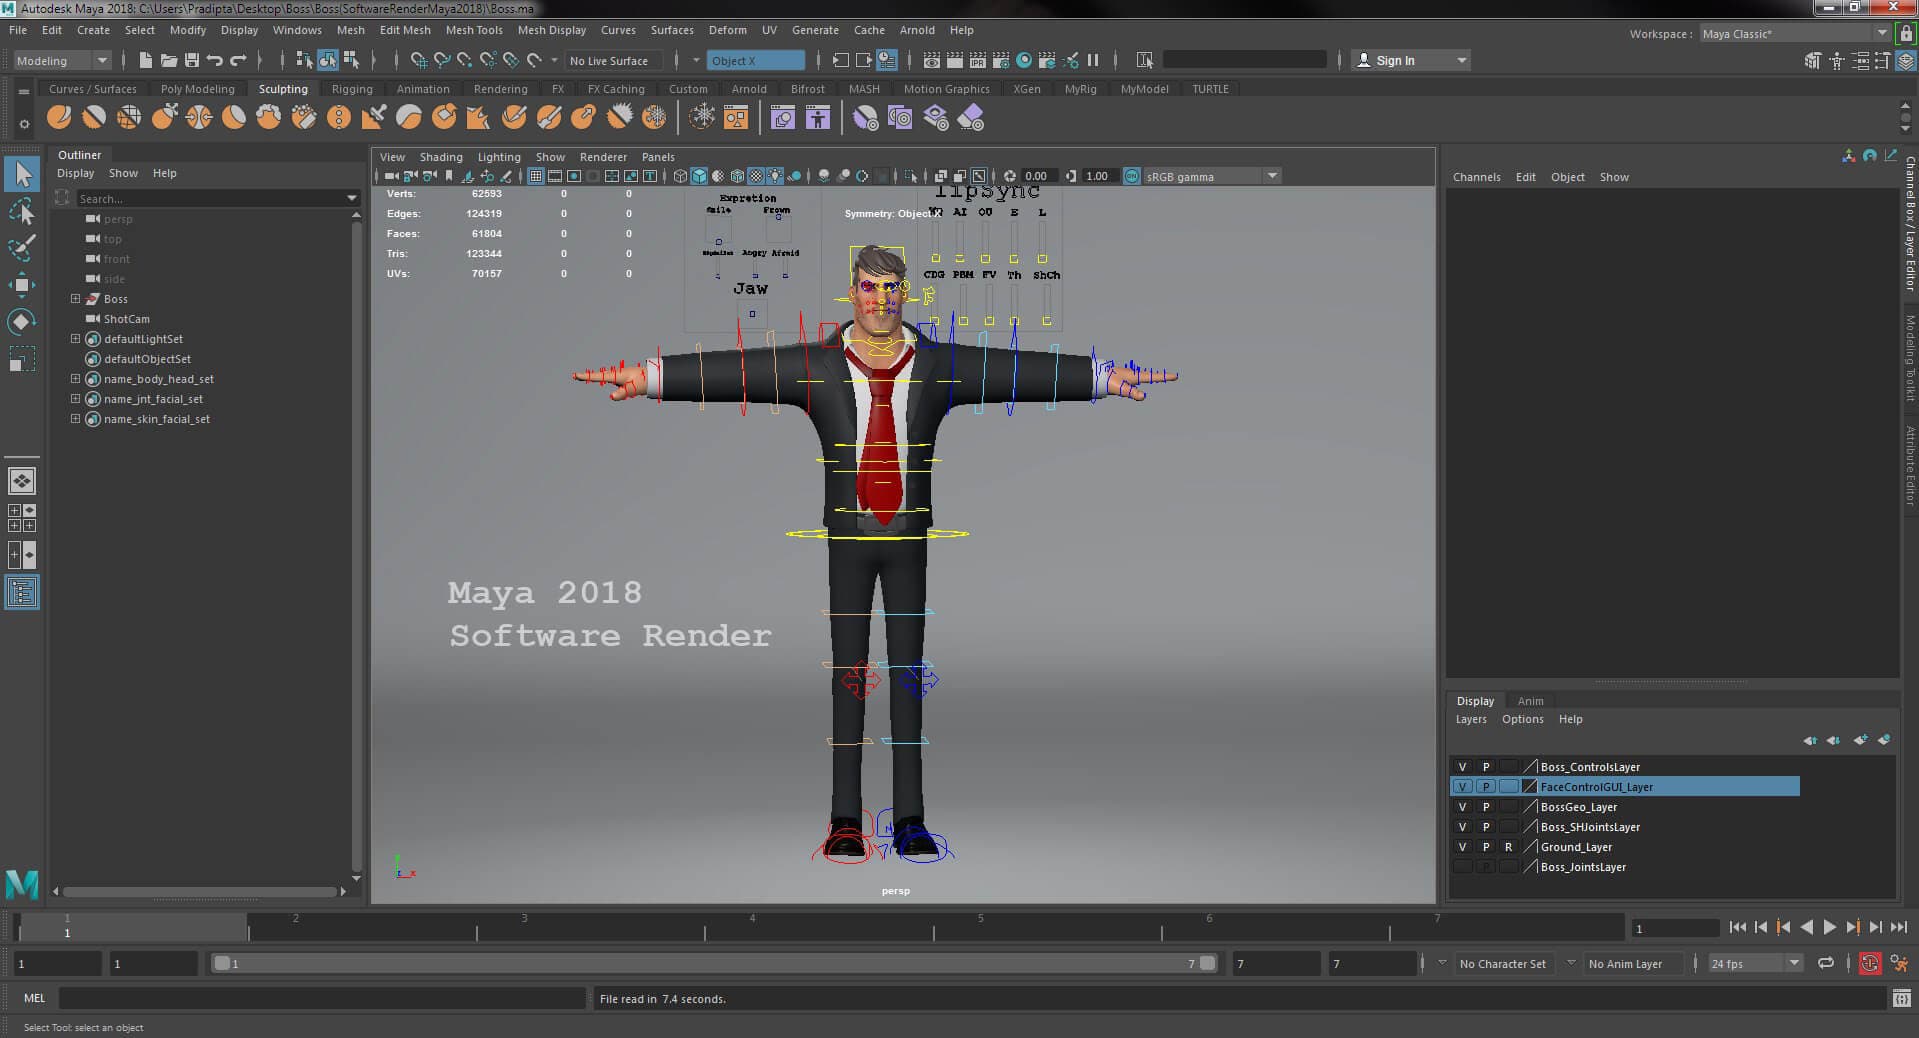Step forward one frame button
Image resolution: width=1919 pixels, height=1038 pixels.
1875,927
